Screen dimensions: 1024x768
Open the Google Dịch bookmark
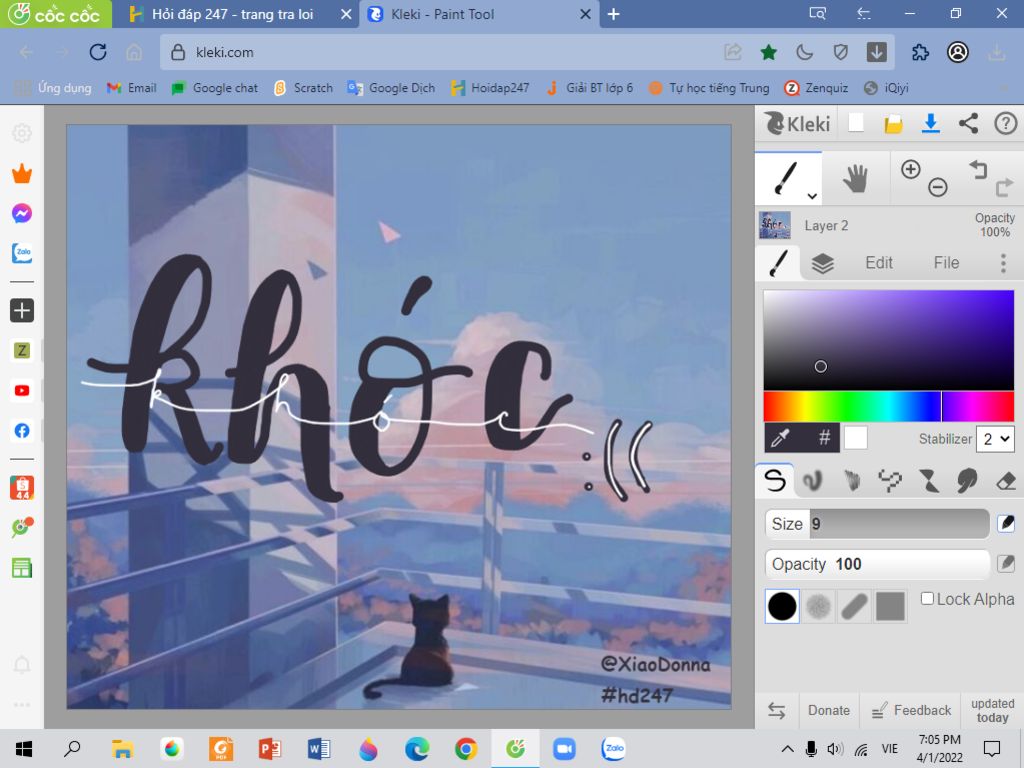391,88
